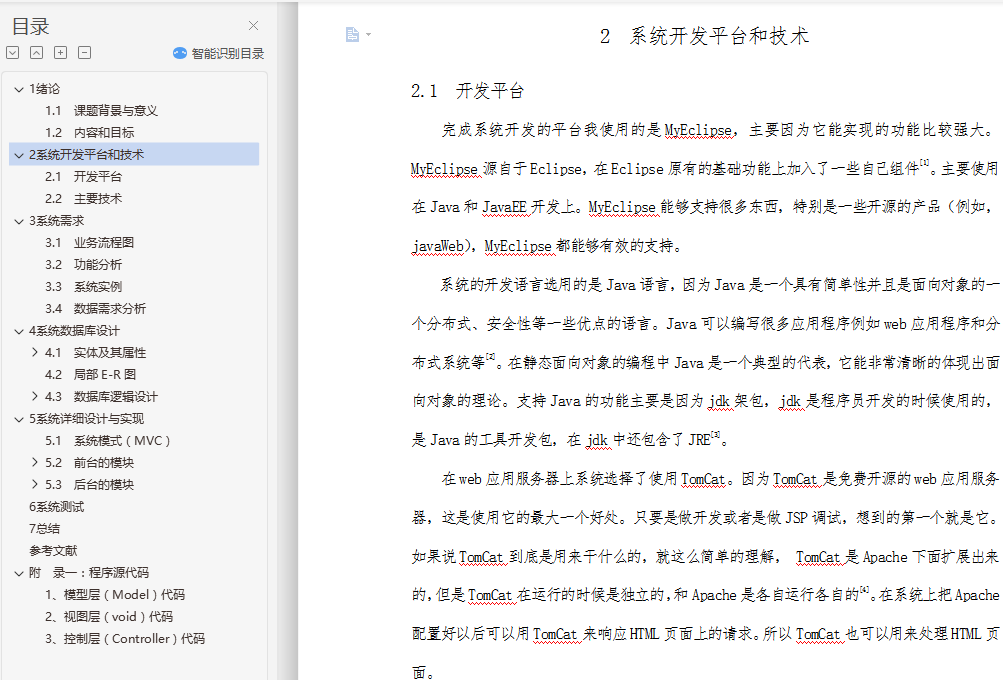Click the 目录 pane title
This screenshot has height=680, width=1003.
pos(30,26)
